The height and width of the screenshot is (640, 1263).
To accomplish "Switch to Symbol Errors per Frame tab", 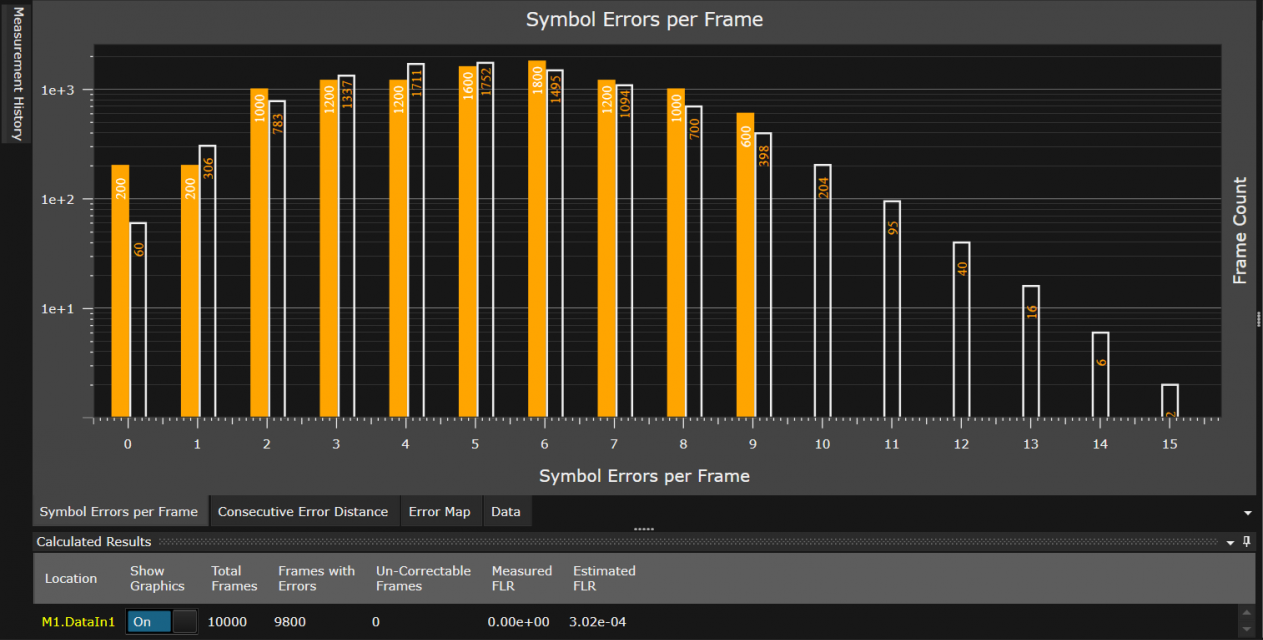I will click(x=119, y=511).
